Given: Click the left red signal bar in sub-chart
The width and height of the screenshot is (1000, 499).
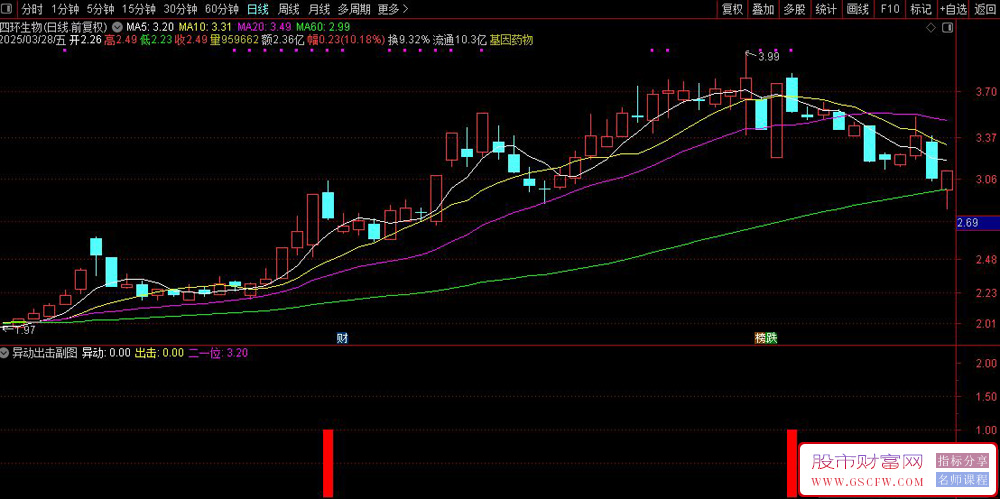Looking at the screenshot, I should pyautogui.click(x=328, y=463).
